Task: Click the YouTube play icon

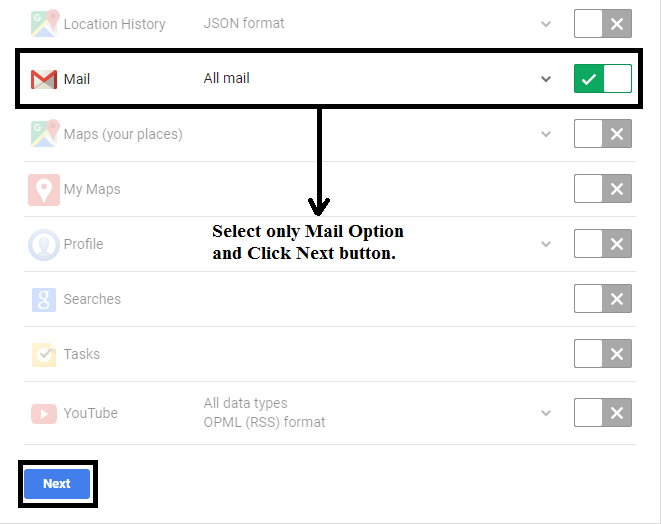Action: point(43,413)
